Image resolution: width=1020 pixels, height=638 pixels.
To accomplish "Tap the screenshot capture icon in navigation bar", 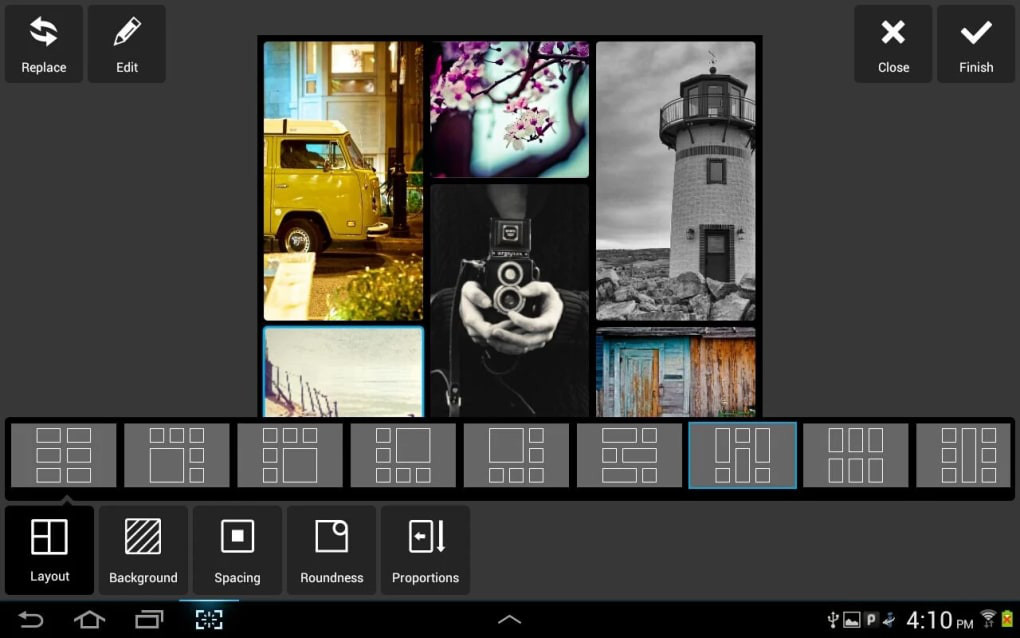I will 209,620.
